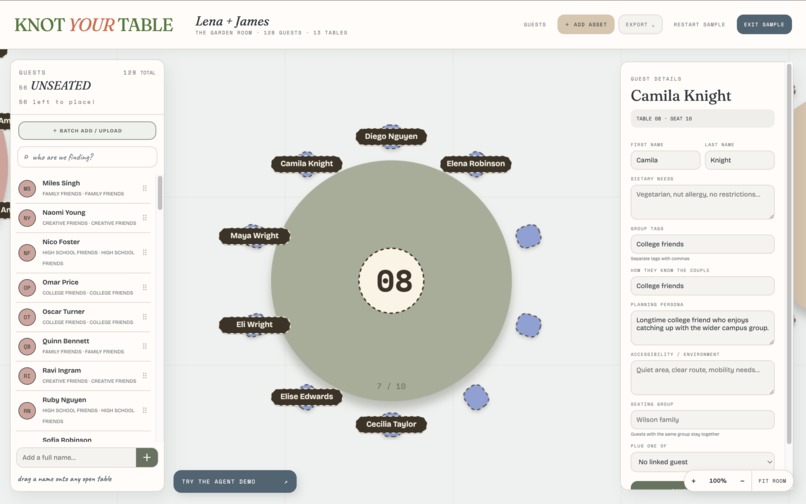Click the Miles Singh MS avatar
Screen dimensions: 806x504
[27, 189]
